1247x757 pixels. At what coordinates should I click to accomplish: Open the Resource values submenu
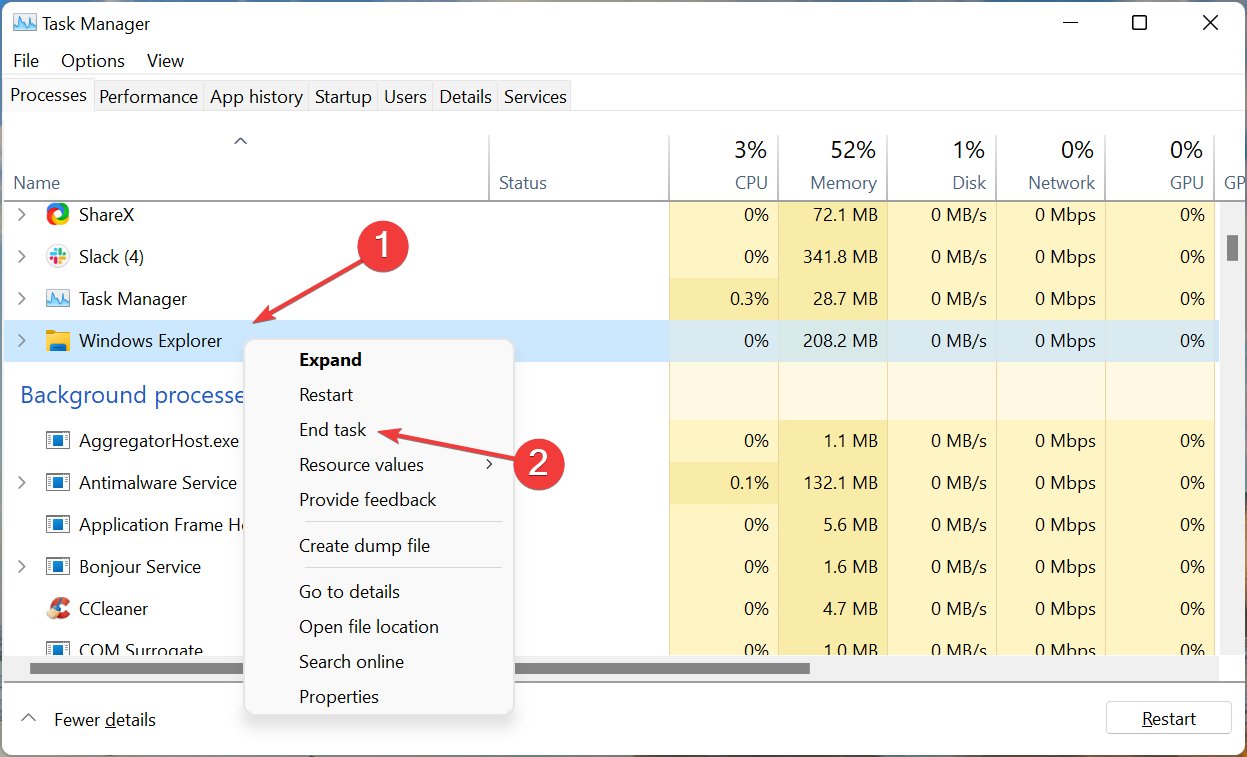pyautogui.click(x=361, y=464)
